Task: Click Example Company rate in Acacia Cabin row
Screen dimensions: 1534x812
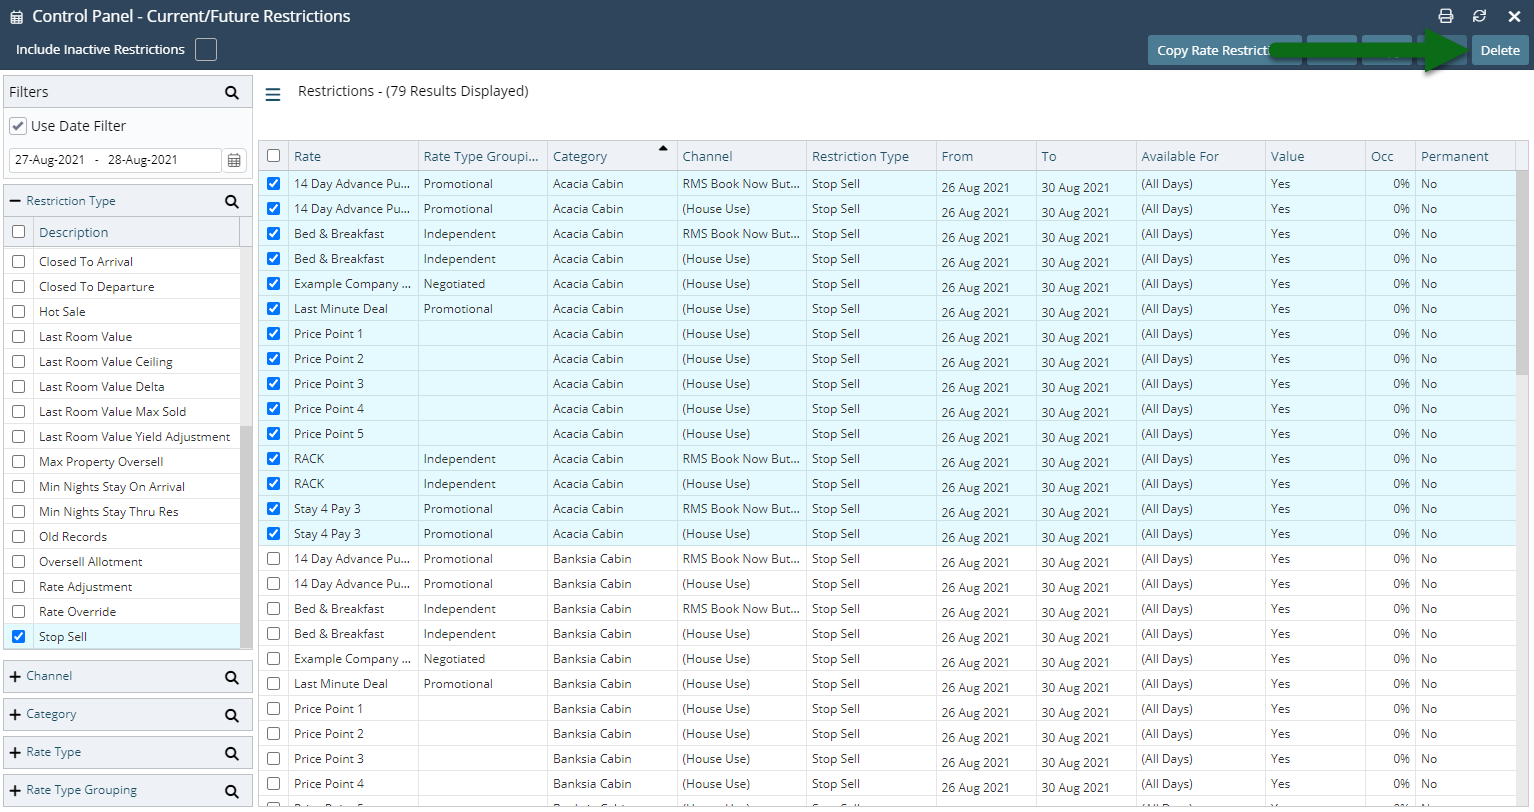Action: [x=352, y=284]
